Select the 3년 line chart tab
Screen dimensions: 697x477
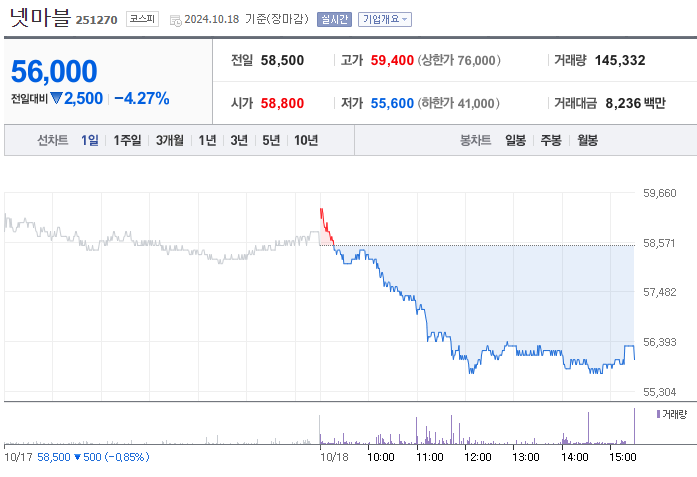239,140
